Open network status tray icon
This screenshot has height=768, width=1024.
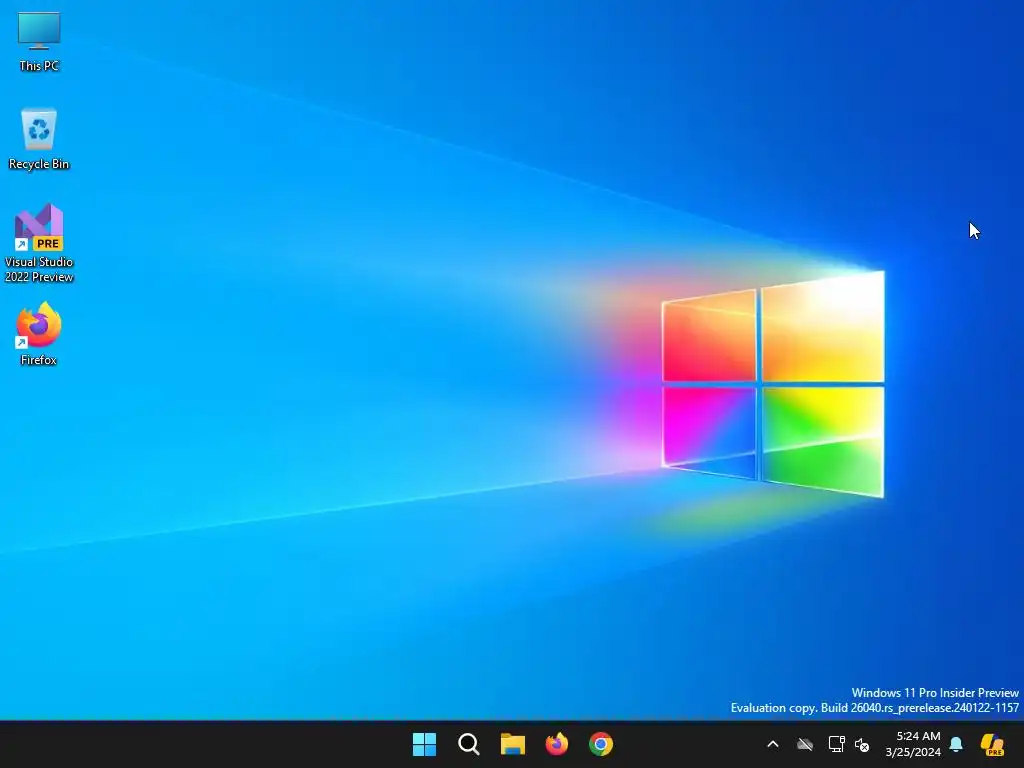pos(837,744)
